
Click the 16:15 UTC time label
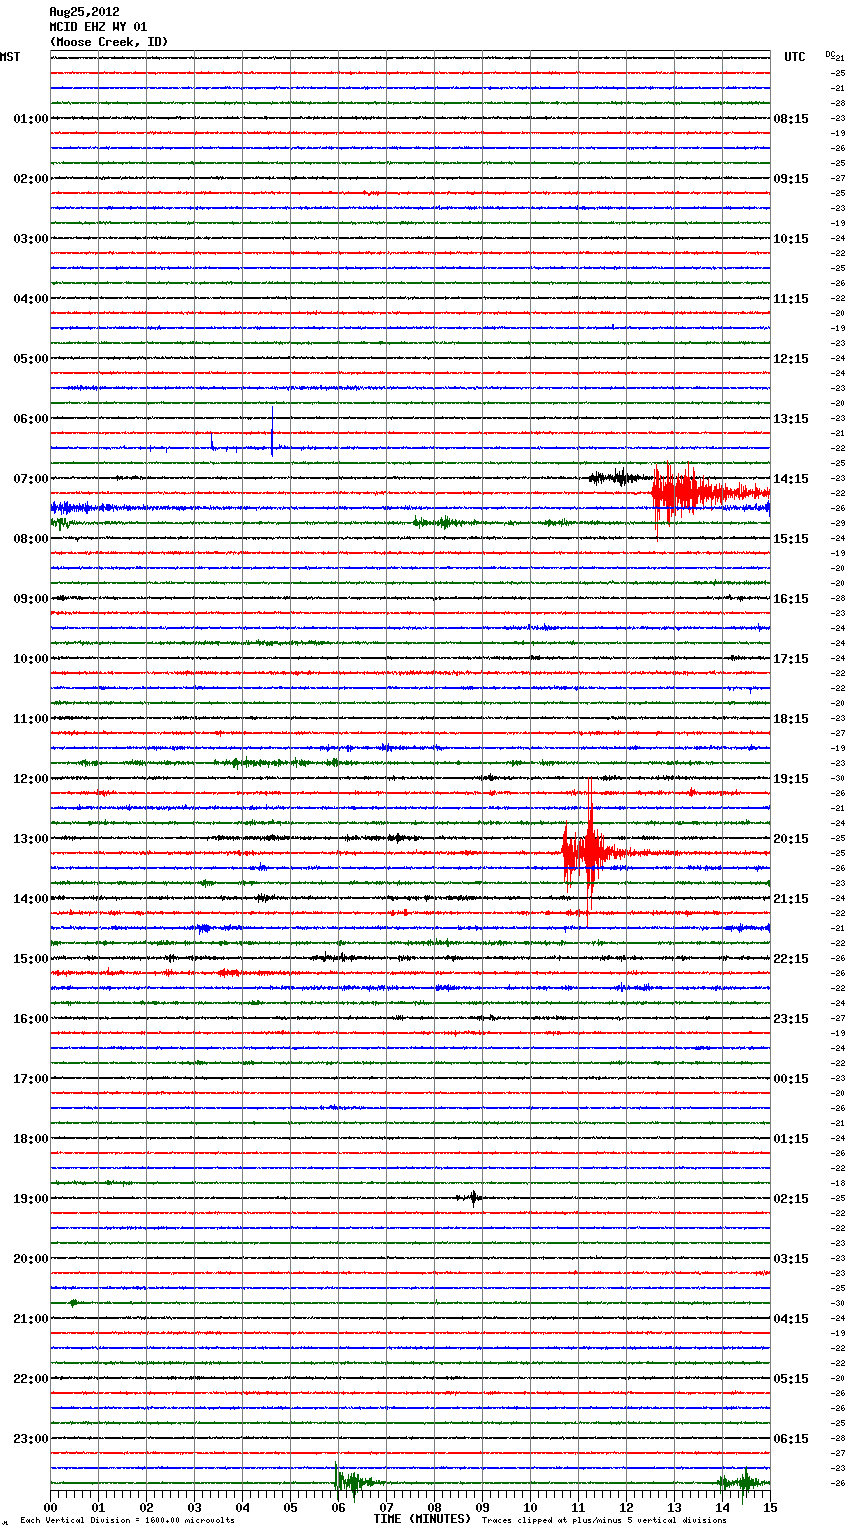coord(791,599)
